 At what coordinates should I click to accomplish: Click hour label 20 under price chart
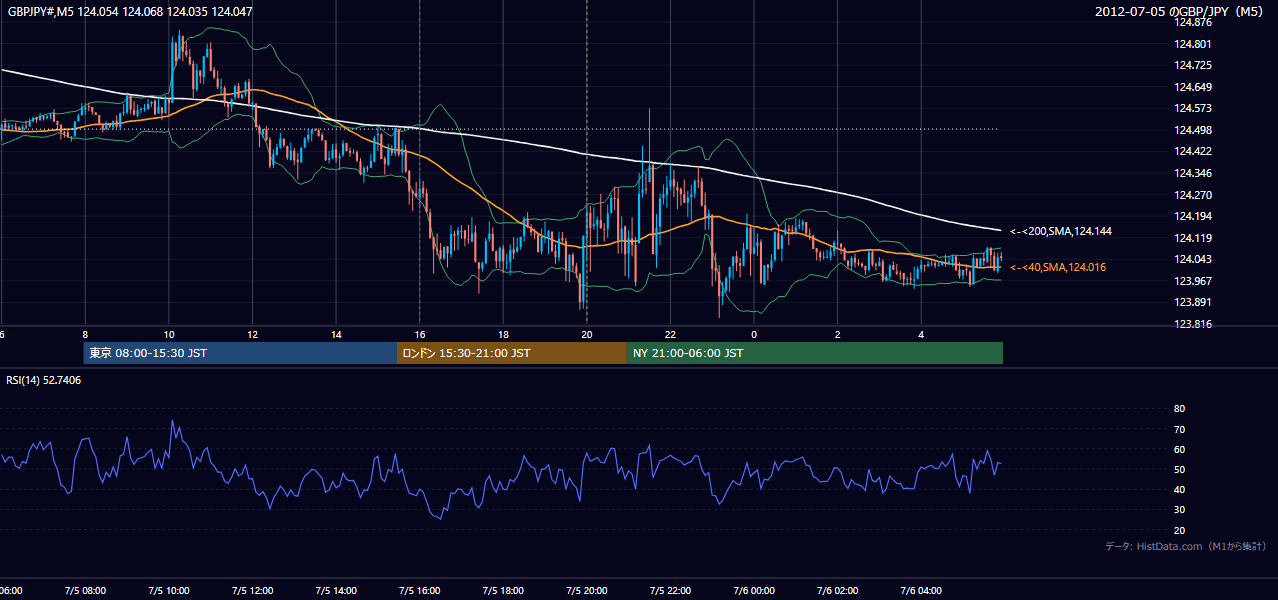(x=587, y=335)
